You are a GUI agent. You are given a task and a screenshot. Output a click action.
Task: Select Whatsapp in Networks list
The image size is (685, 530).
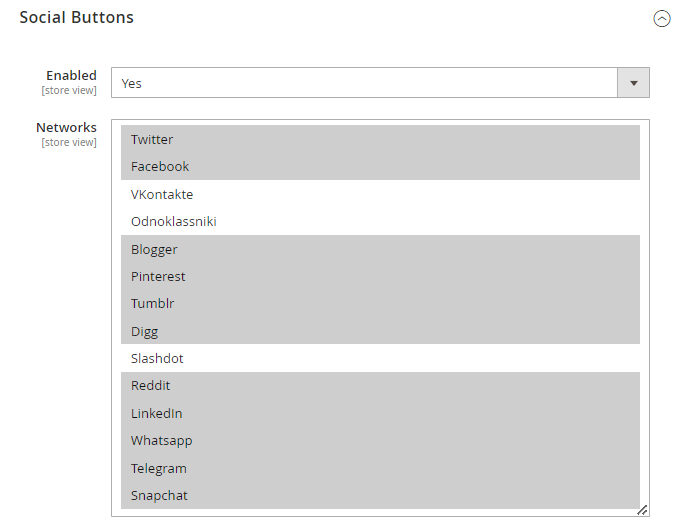(x=380, y=440)
